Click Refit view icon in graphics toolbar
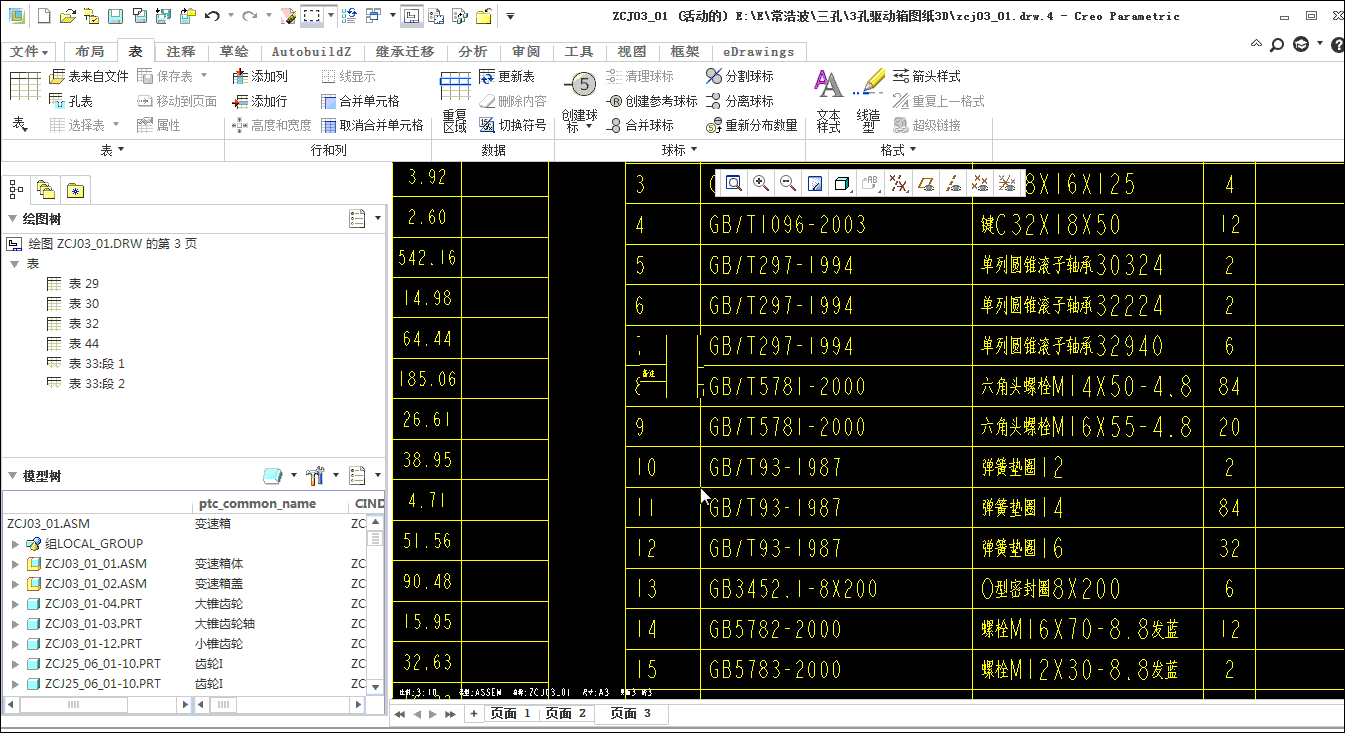The width and height of the screenshot is (1345, 733). point(734,183)
